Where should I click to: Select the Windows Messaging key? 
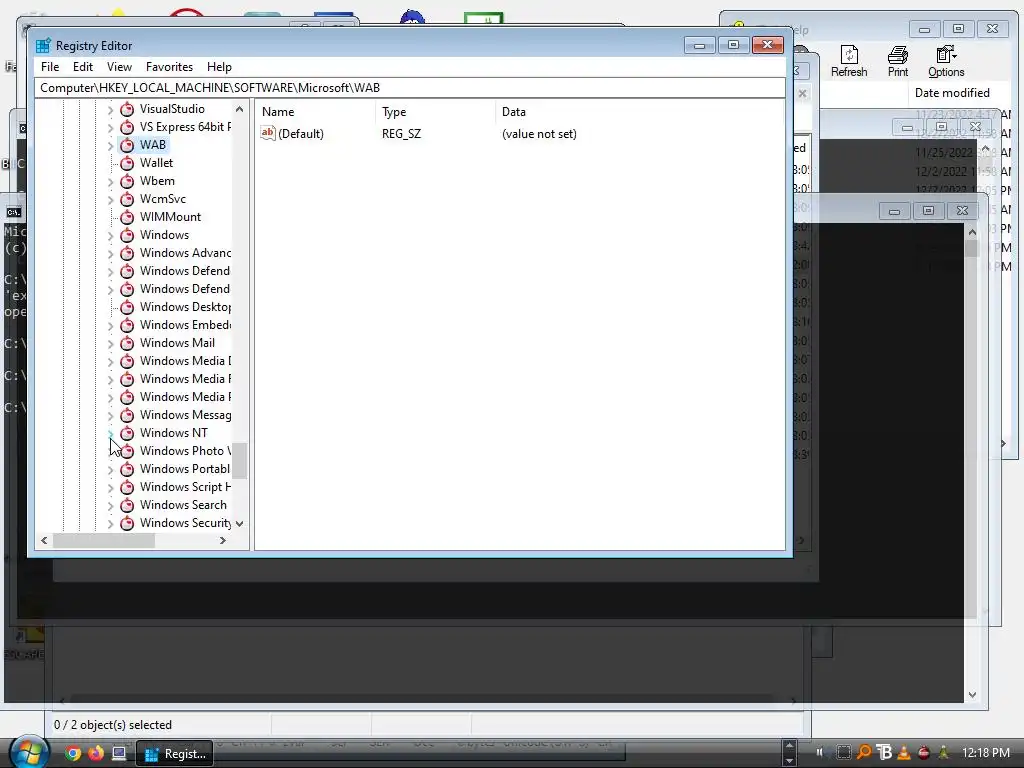point(185,415)
